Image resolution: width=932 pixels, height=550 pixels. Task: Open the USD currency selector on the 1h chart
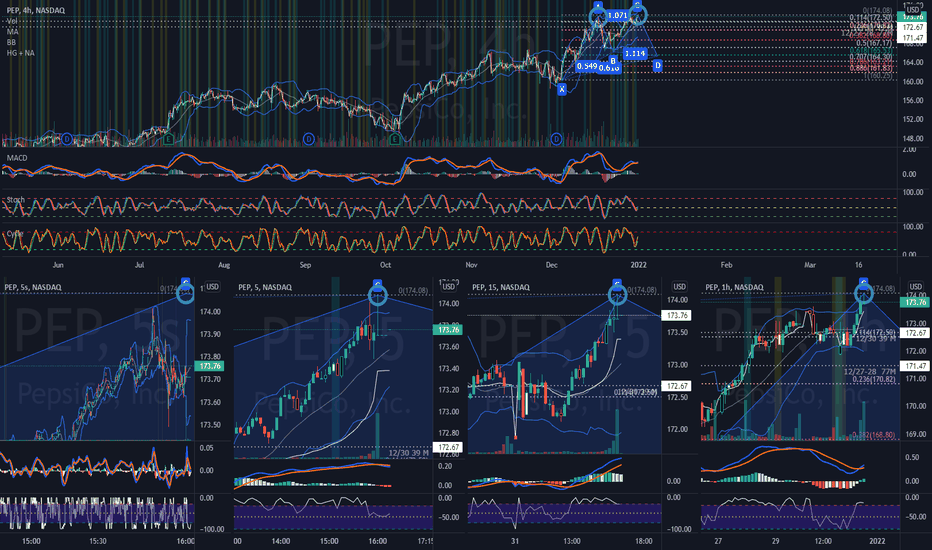(915, 287)
